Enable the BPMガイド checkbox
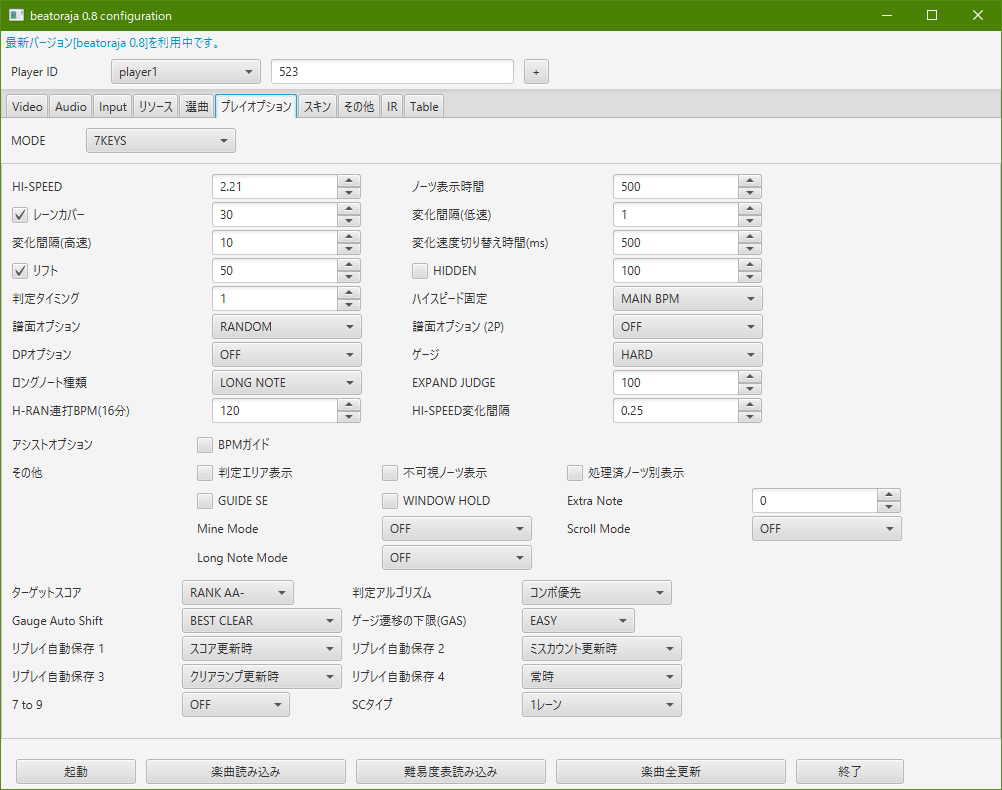Viewport: 1002px width, 790px height. tap(205, 445)
